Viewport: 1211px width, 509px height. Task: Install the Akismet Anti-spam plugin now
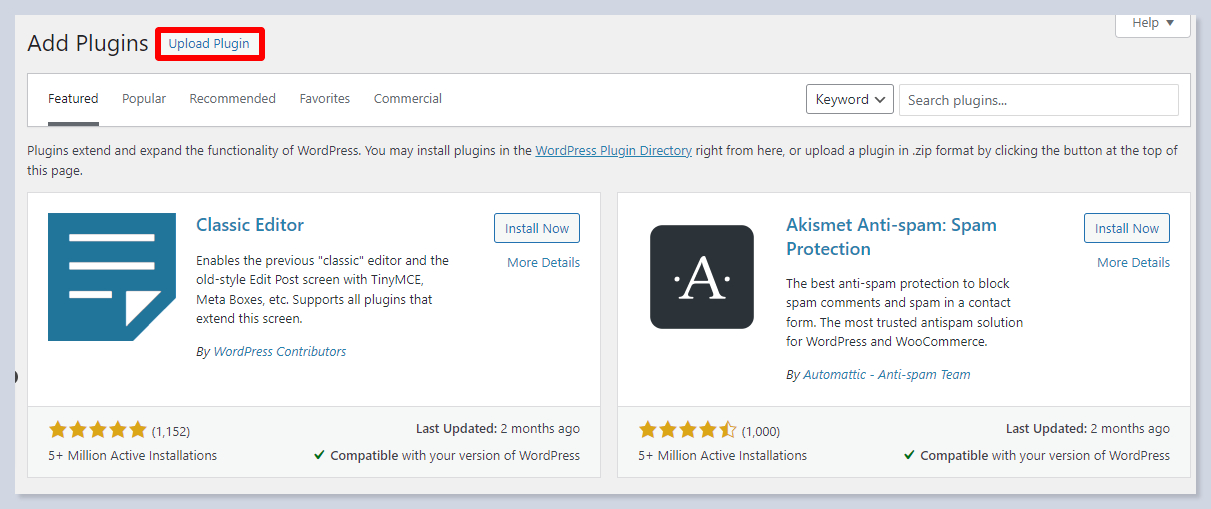[1126, 228]
